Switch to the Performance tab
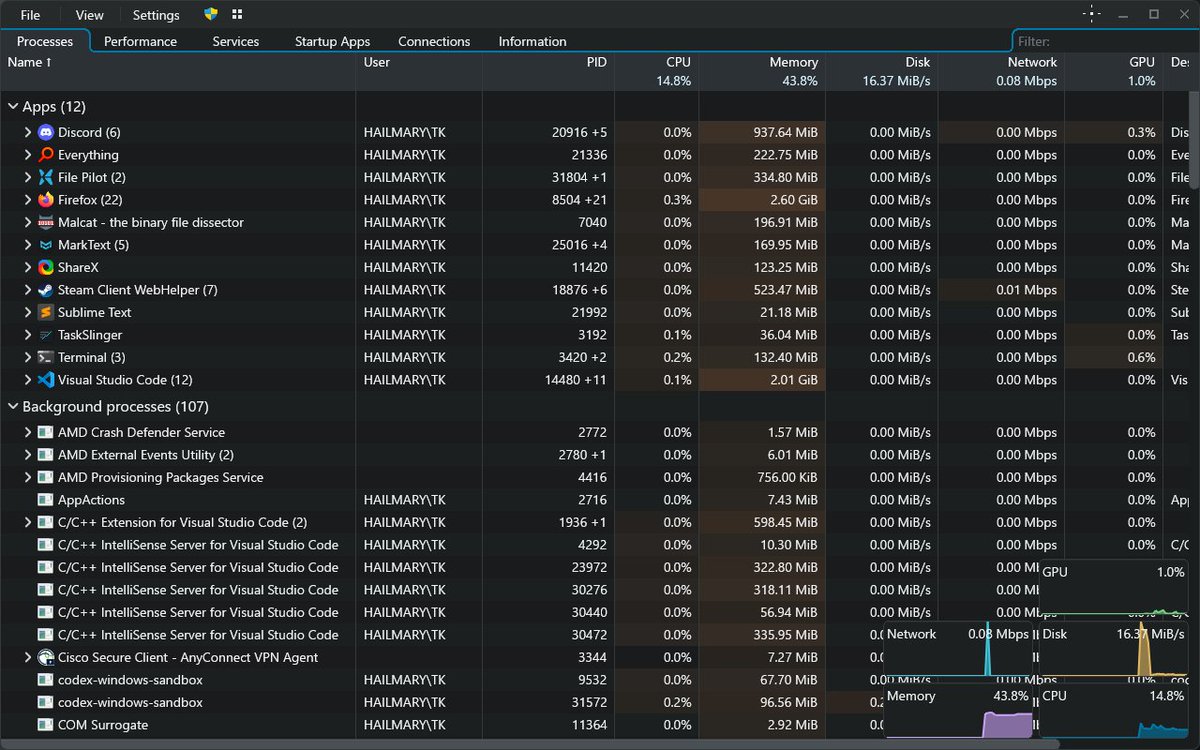Viewport: 1200px width, 750px height. pyautogui.click(x=140, y=41)
